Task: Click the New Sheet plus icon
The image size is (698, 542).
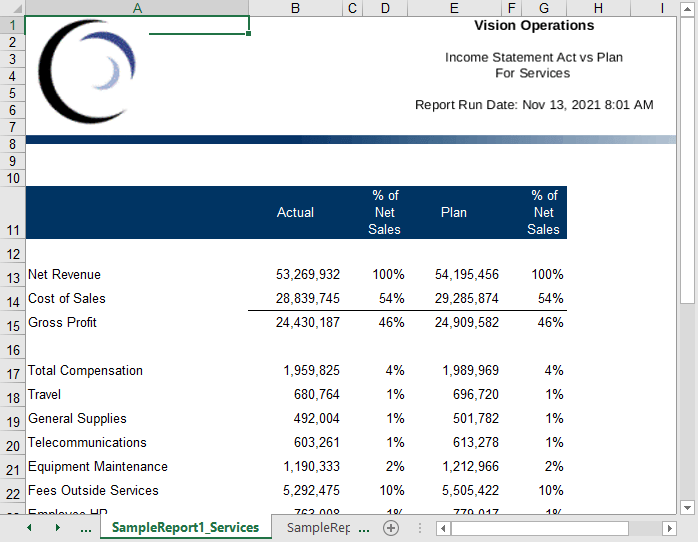Action: click(391, 527)
